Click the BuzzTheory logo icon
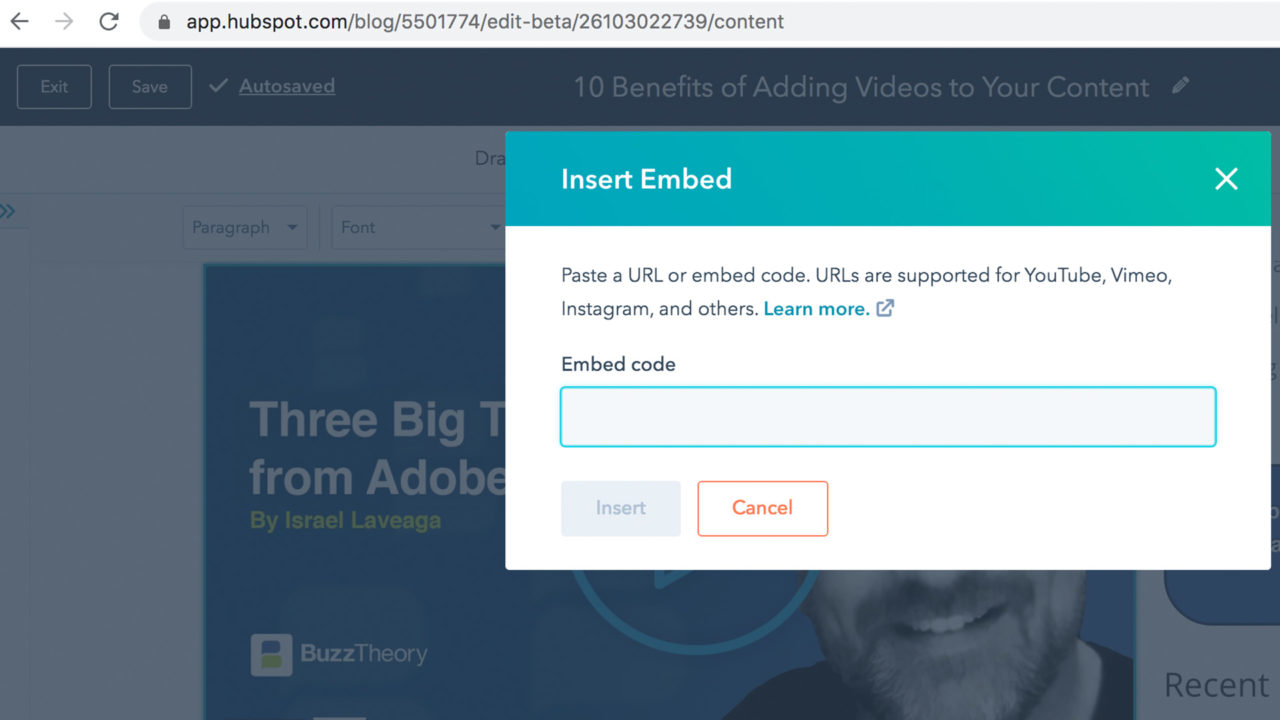This screenshot has height=720, width=1280. 271,655
